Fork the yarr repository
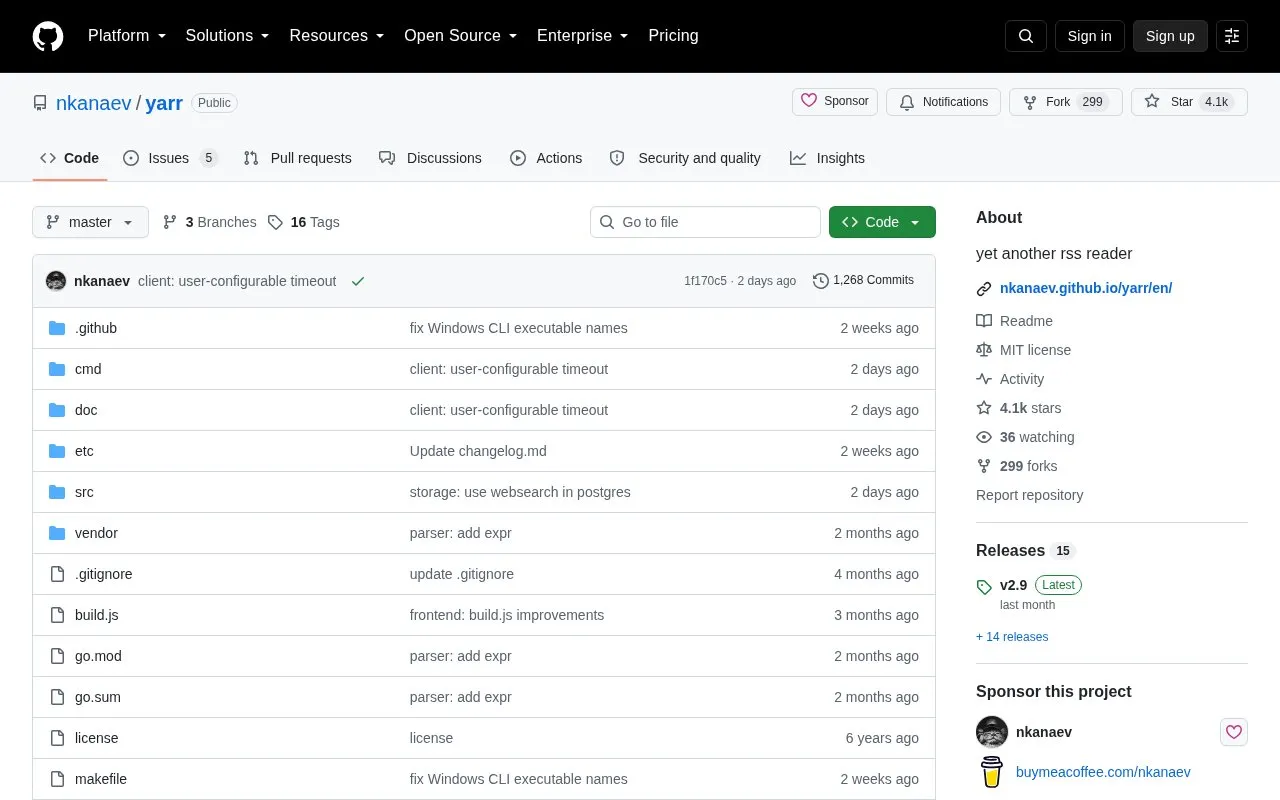This screenshot has width=1280, height=800. click(1065, 102)
